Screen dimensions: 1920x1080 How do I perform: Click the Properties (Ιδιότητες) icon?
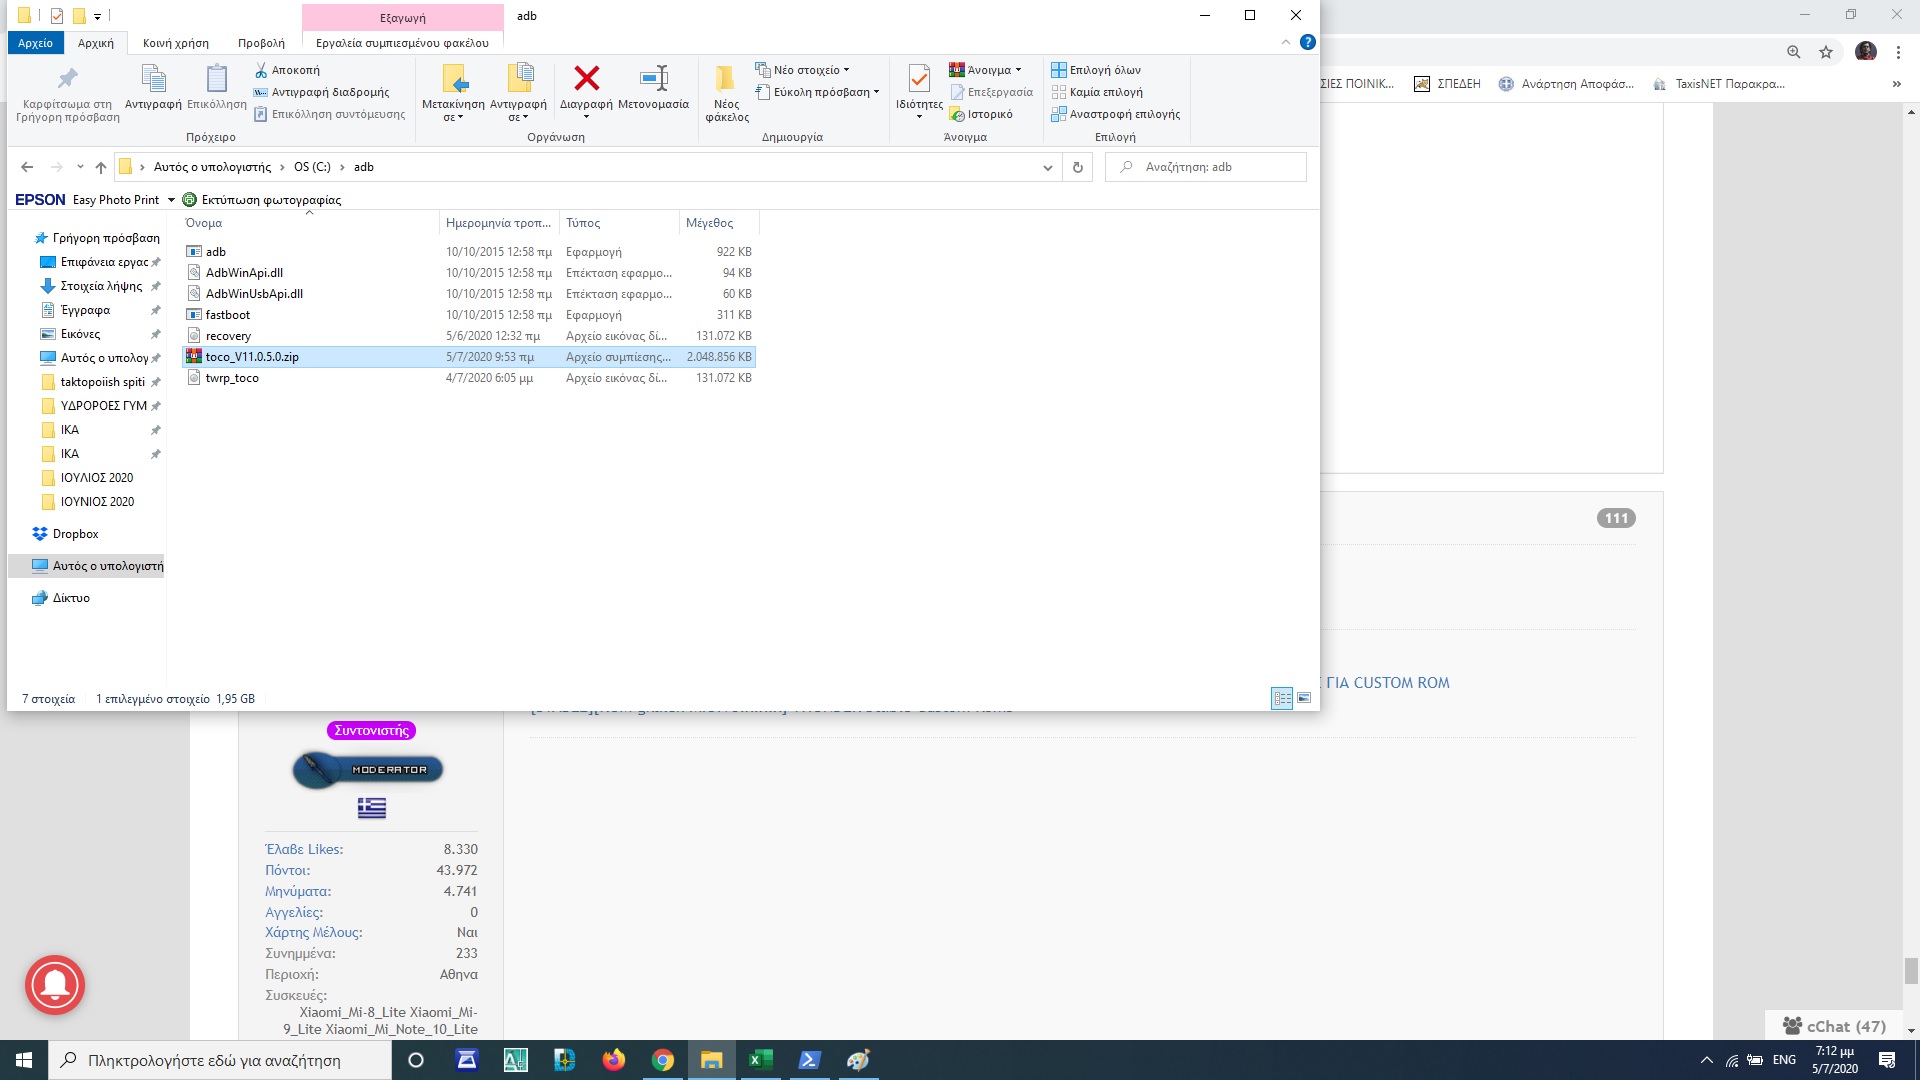pos(918,79)
